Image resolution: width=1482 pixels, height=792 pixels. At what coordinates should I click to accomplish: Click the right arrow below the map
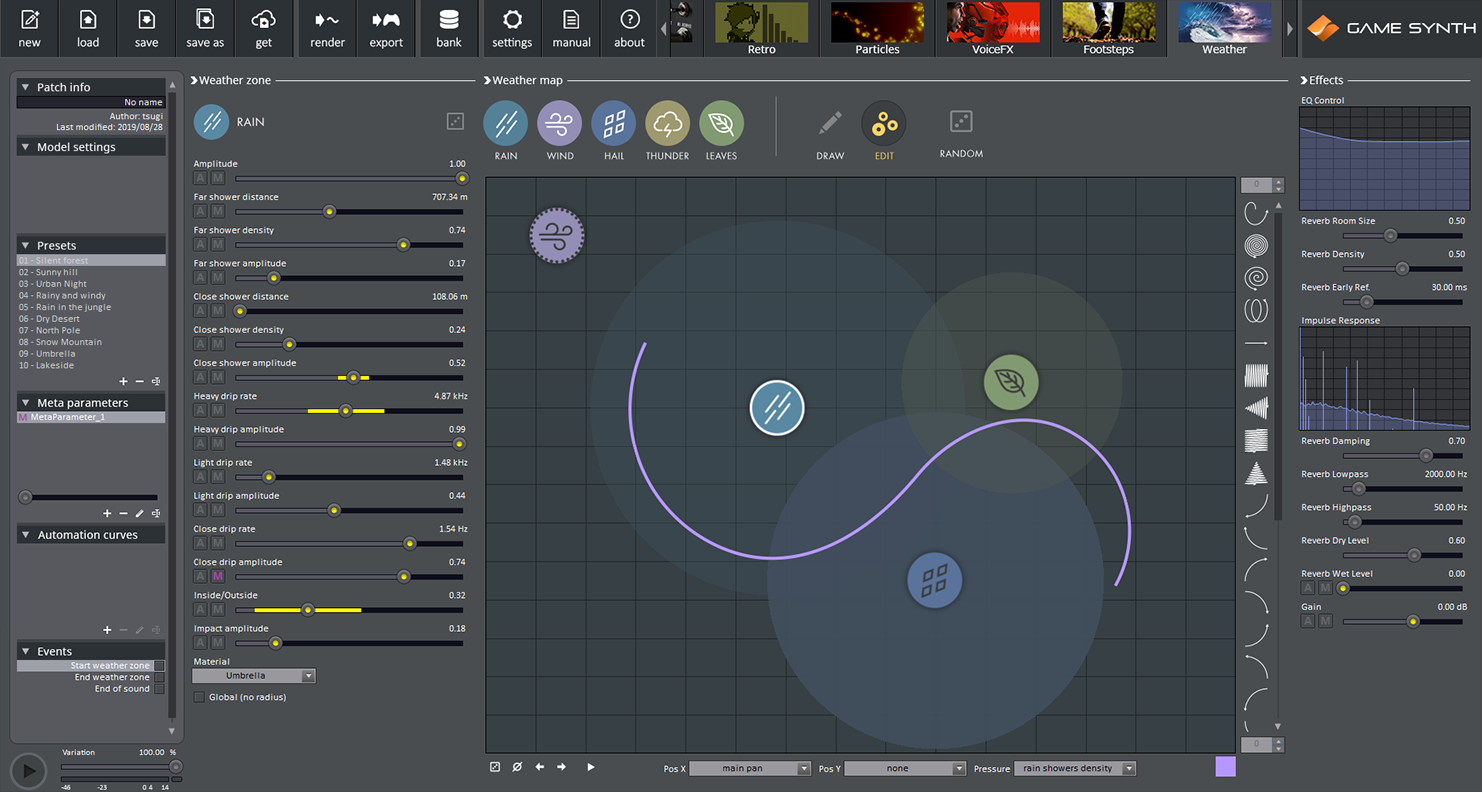(x=562, y=767)
